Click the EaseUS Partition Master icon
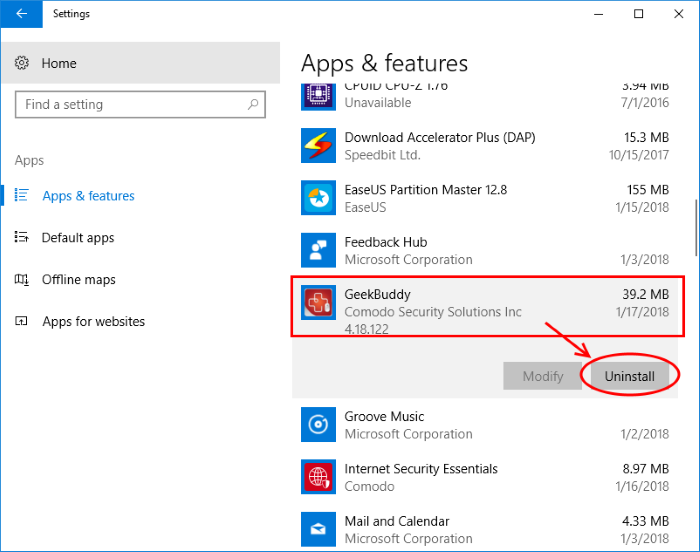Screen dimensions: 700x552 click(318, 198)
